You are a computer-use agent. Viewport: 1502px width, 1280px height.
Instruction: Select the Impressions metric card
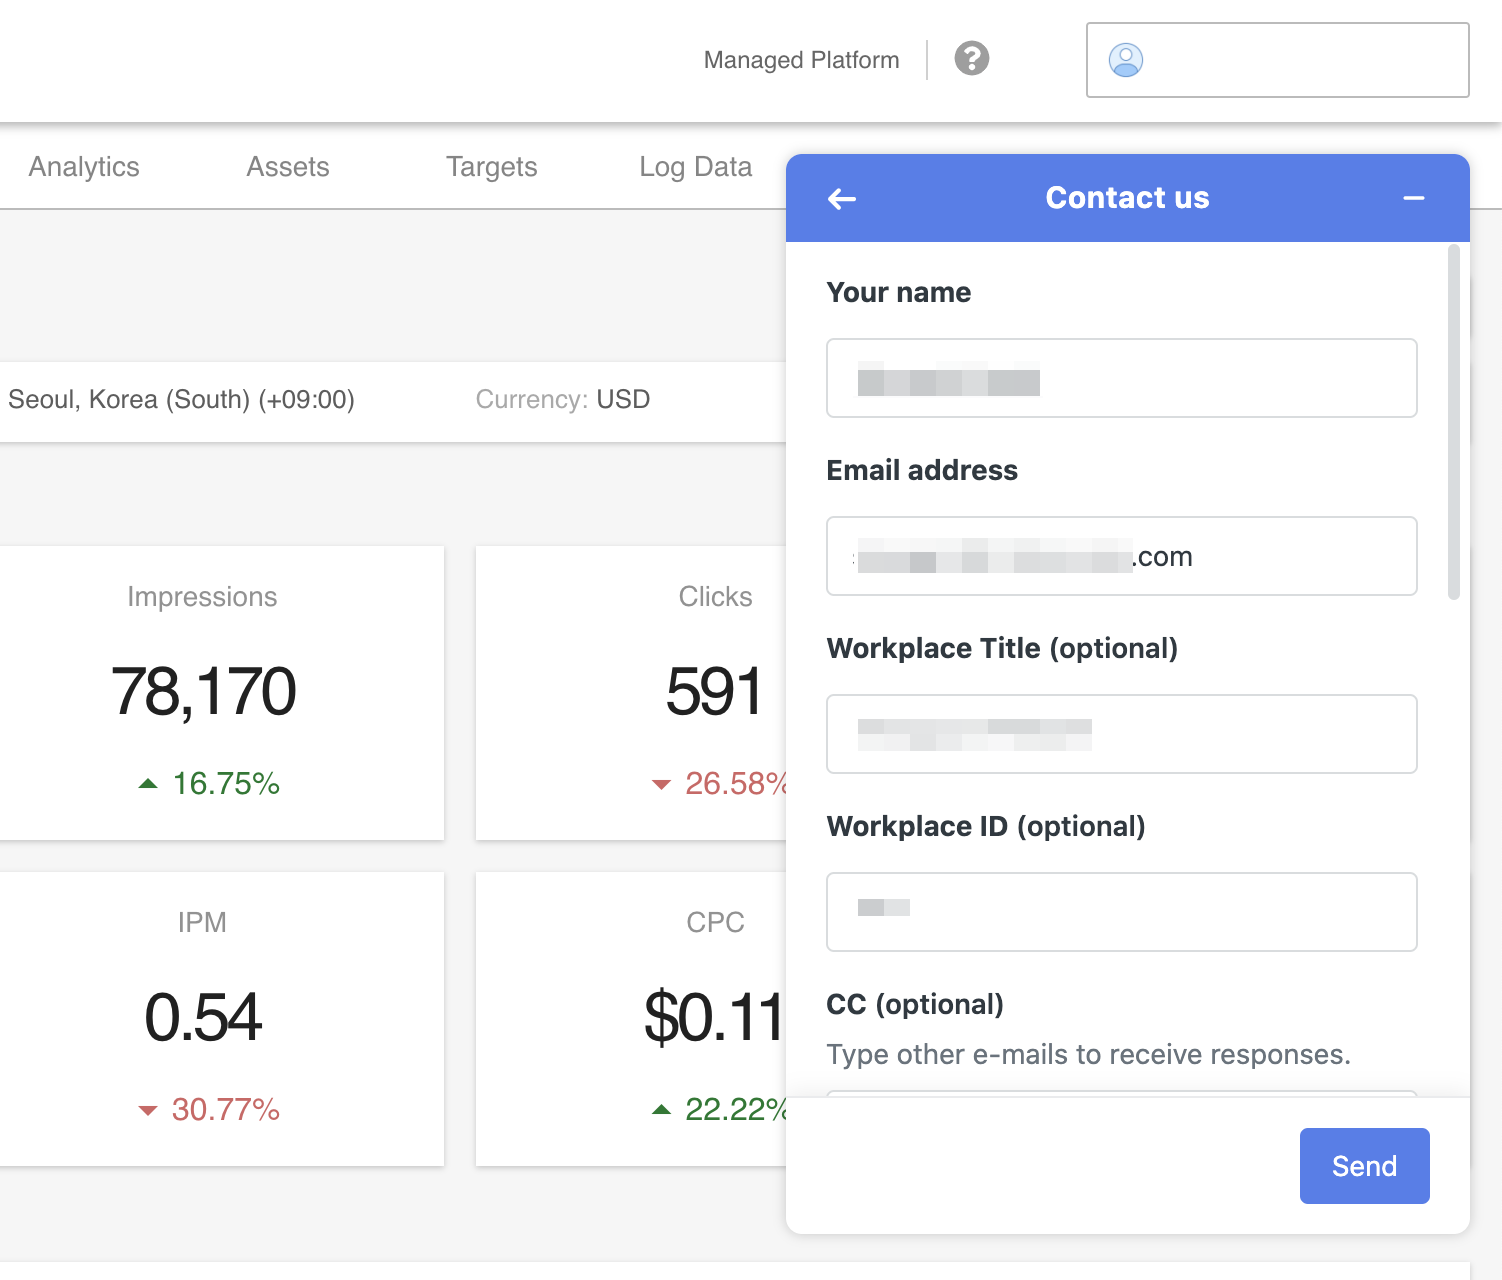(203, 692)
